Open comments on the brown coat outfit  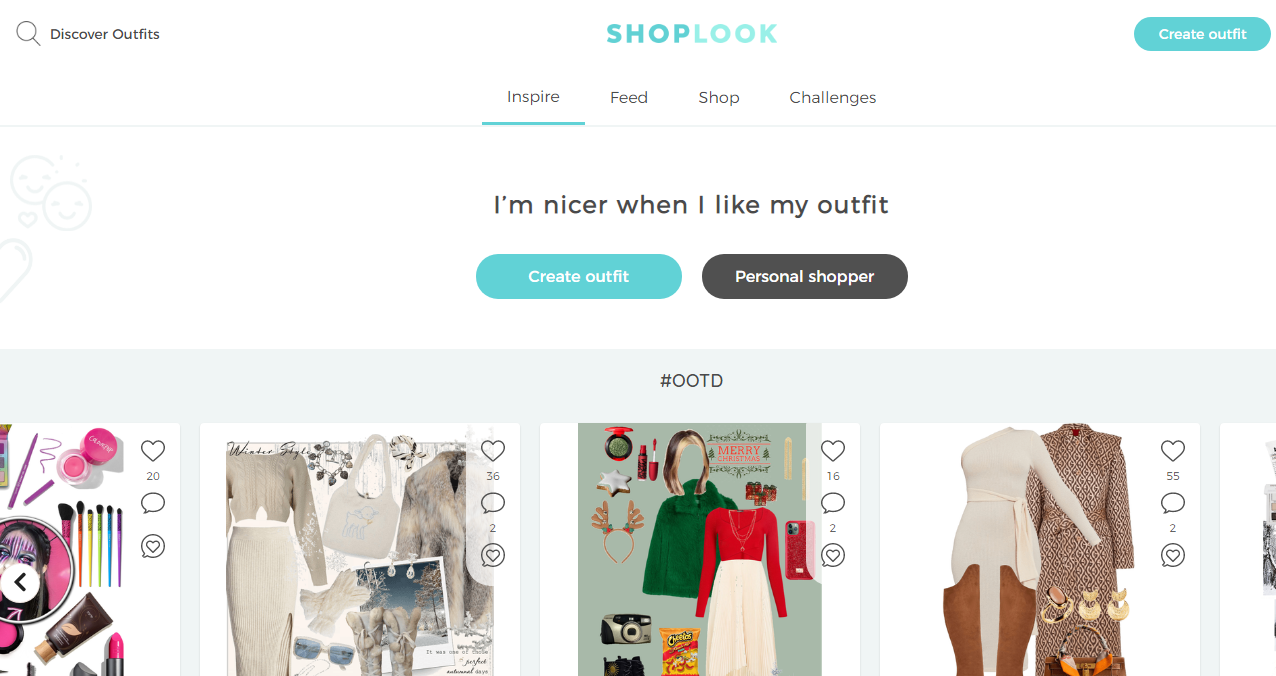1173,503
